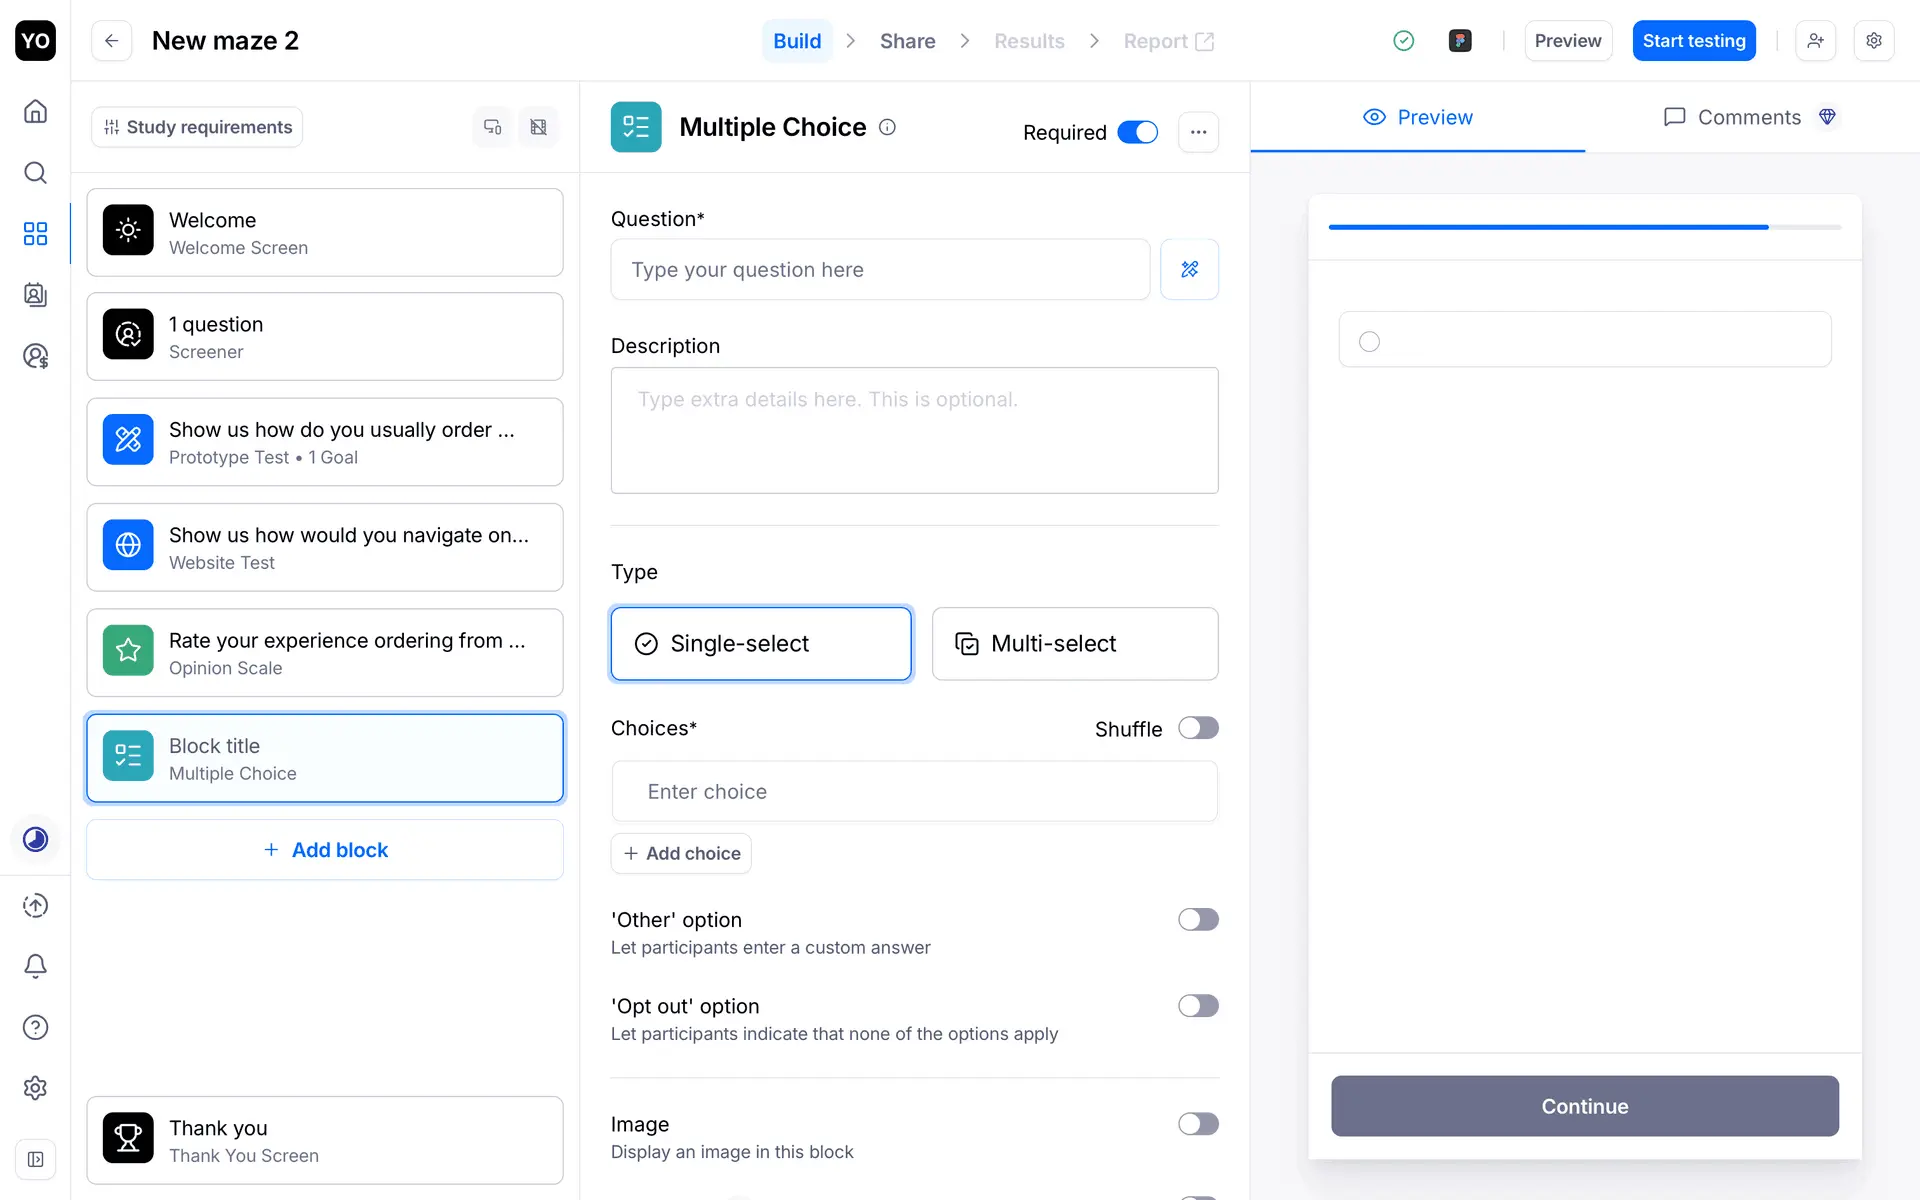Open the Study requirements panel

click(197, 127)
